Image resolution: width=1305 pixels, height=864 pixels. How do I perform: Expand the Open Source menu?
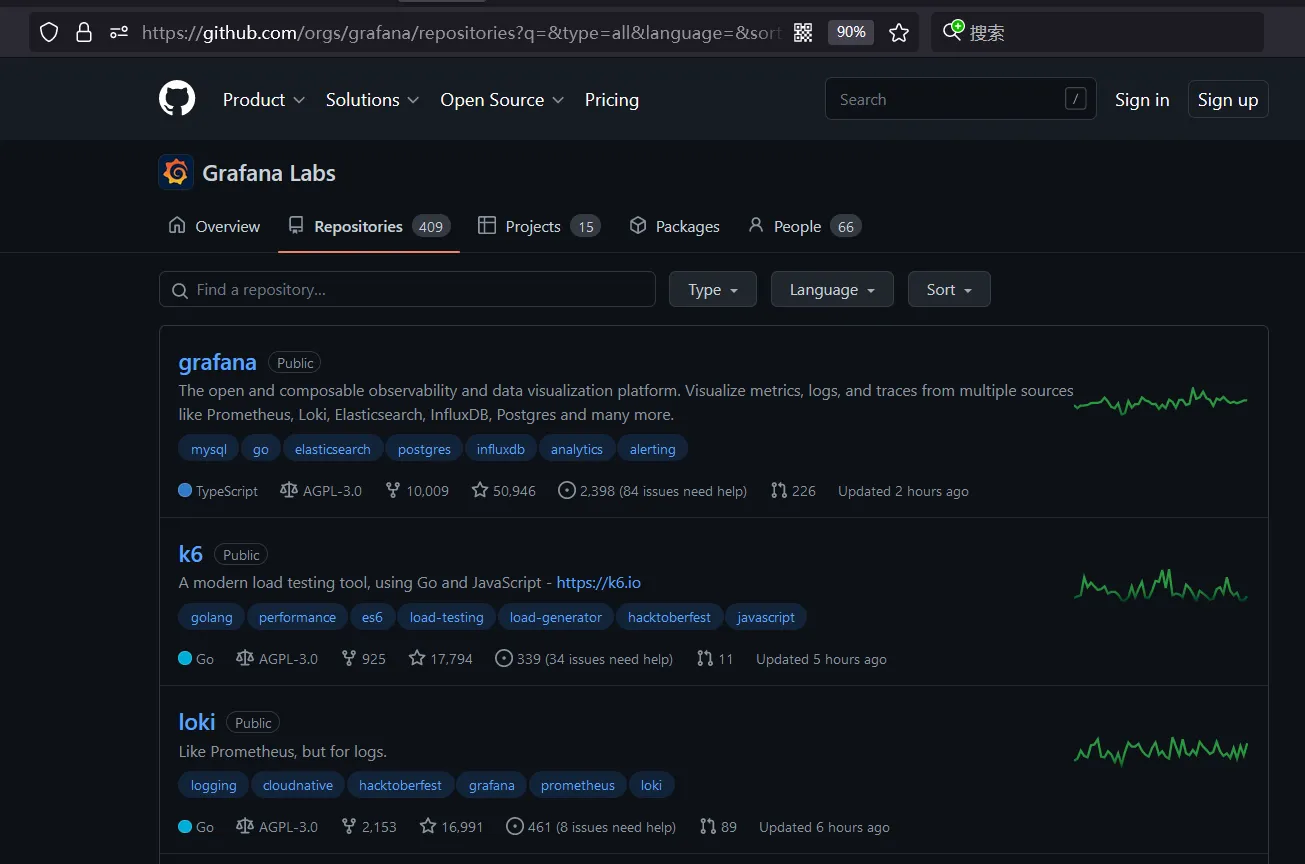tap(502, 99)
